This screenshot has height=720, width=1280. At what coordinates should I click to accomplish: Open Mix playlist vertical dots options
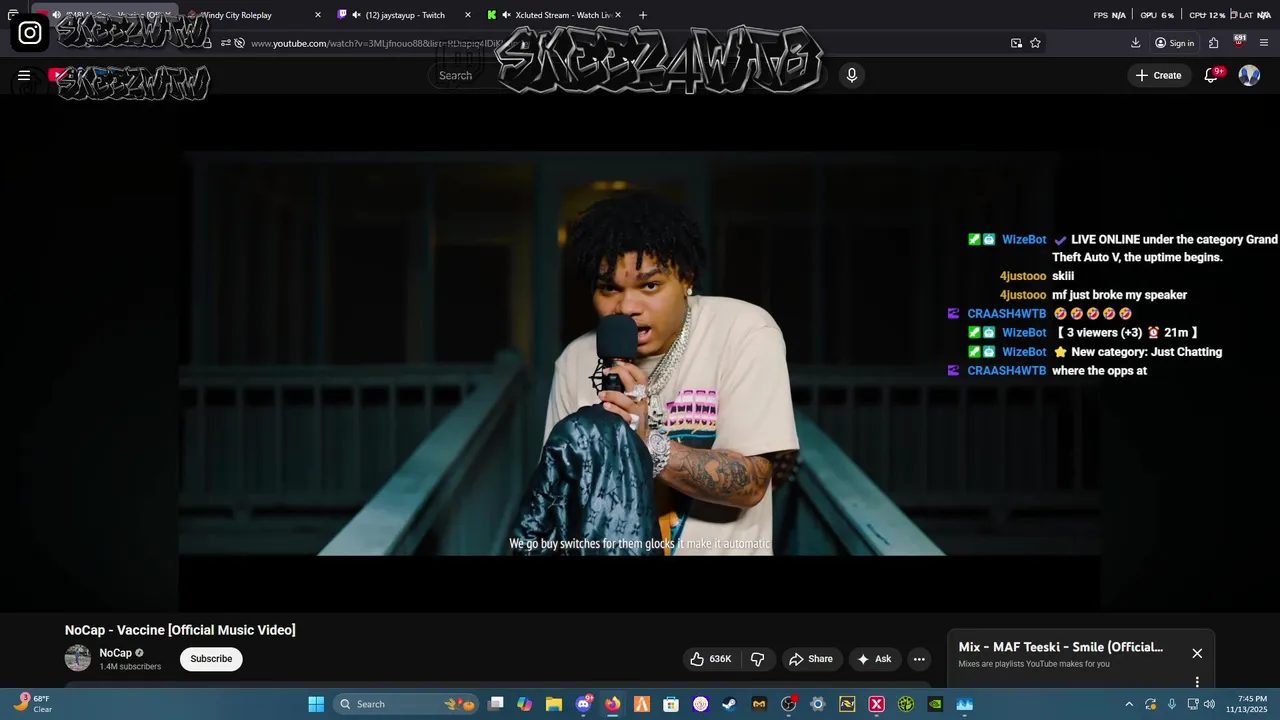tap(1197, 682)
